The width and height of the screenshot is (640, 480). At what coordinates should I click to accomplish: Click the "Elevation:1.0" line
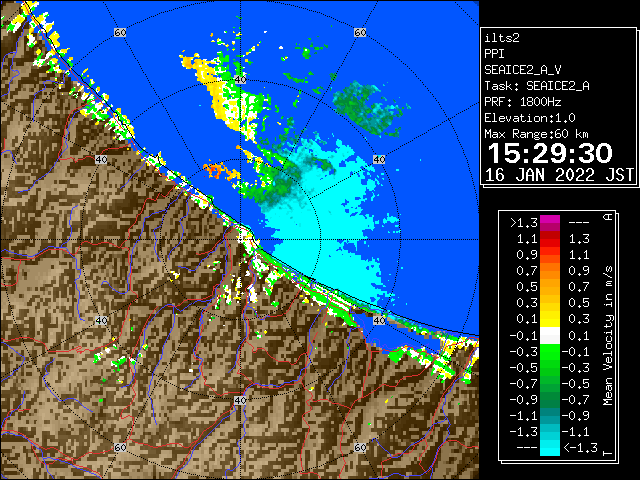pos(530,118)
